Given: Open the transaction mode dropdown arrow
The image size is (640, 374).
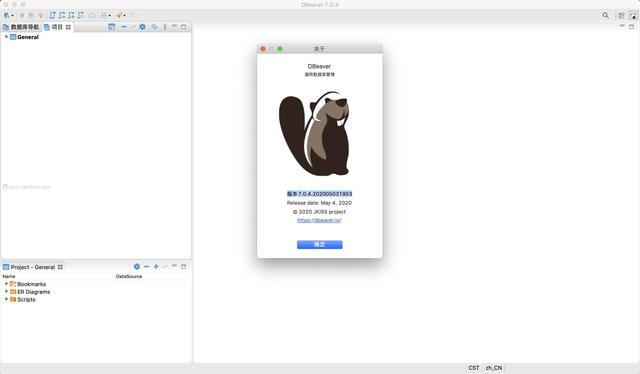Looking at the screenshot, I should coord(109,16).
